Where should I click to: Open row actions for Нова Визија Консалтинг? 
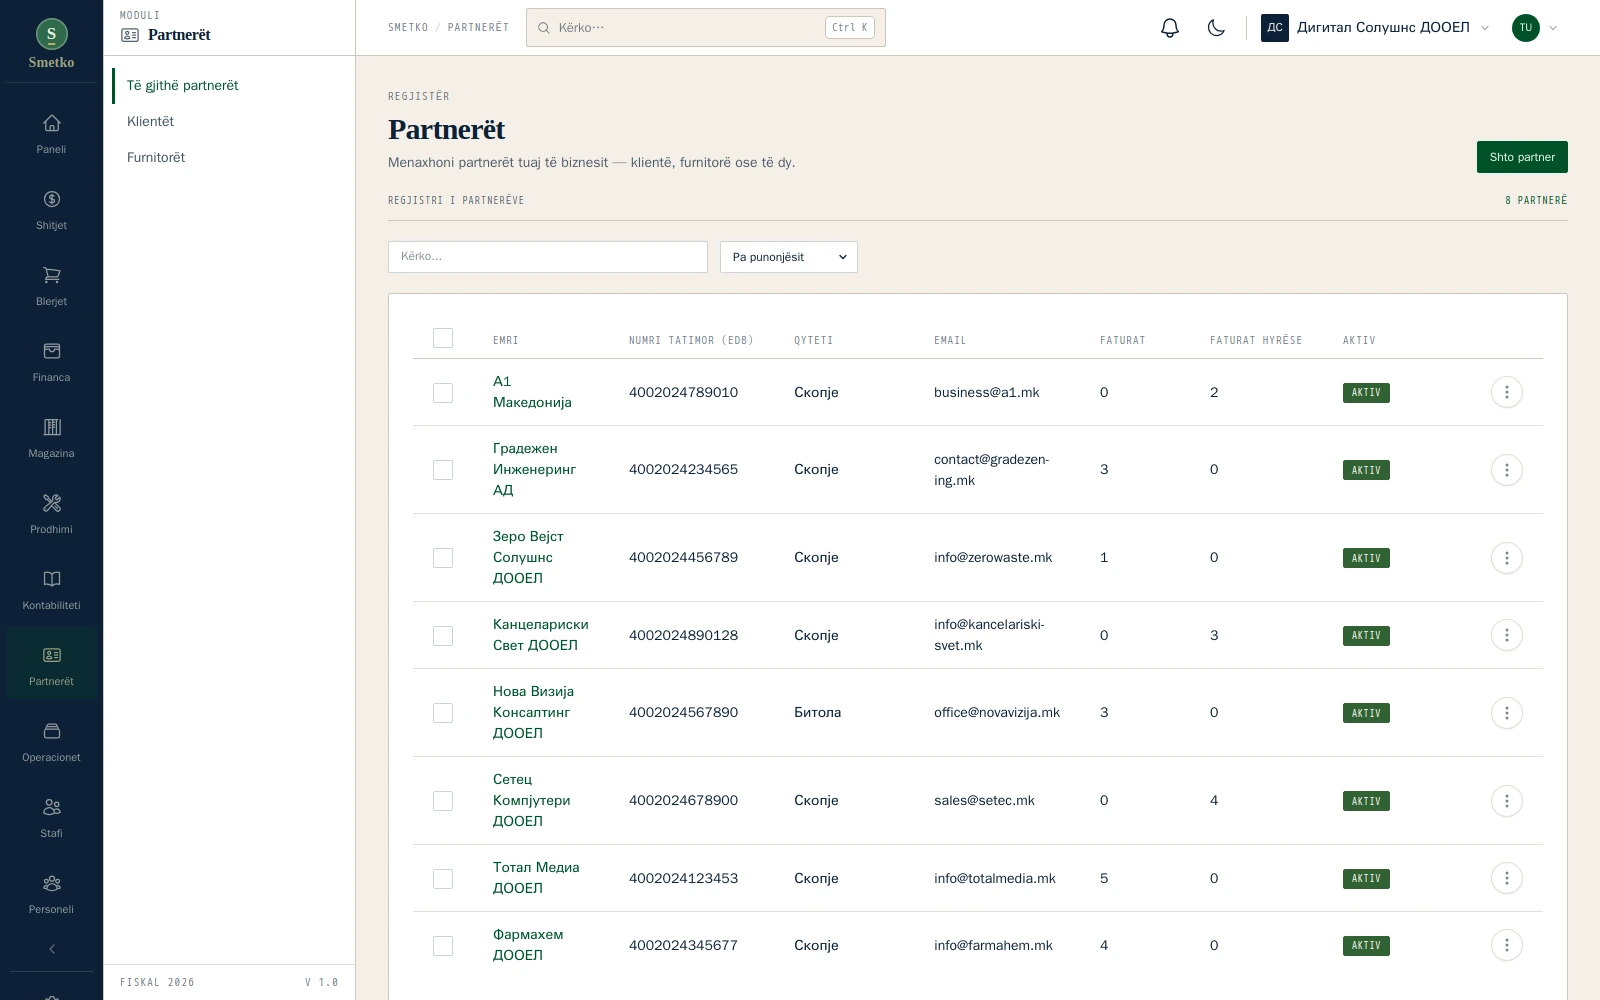1506,713
